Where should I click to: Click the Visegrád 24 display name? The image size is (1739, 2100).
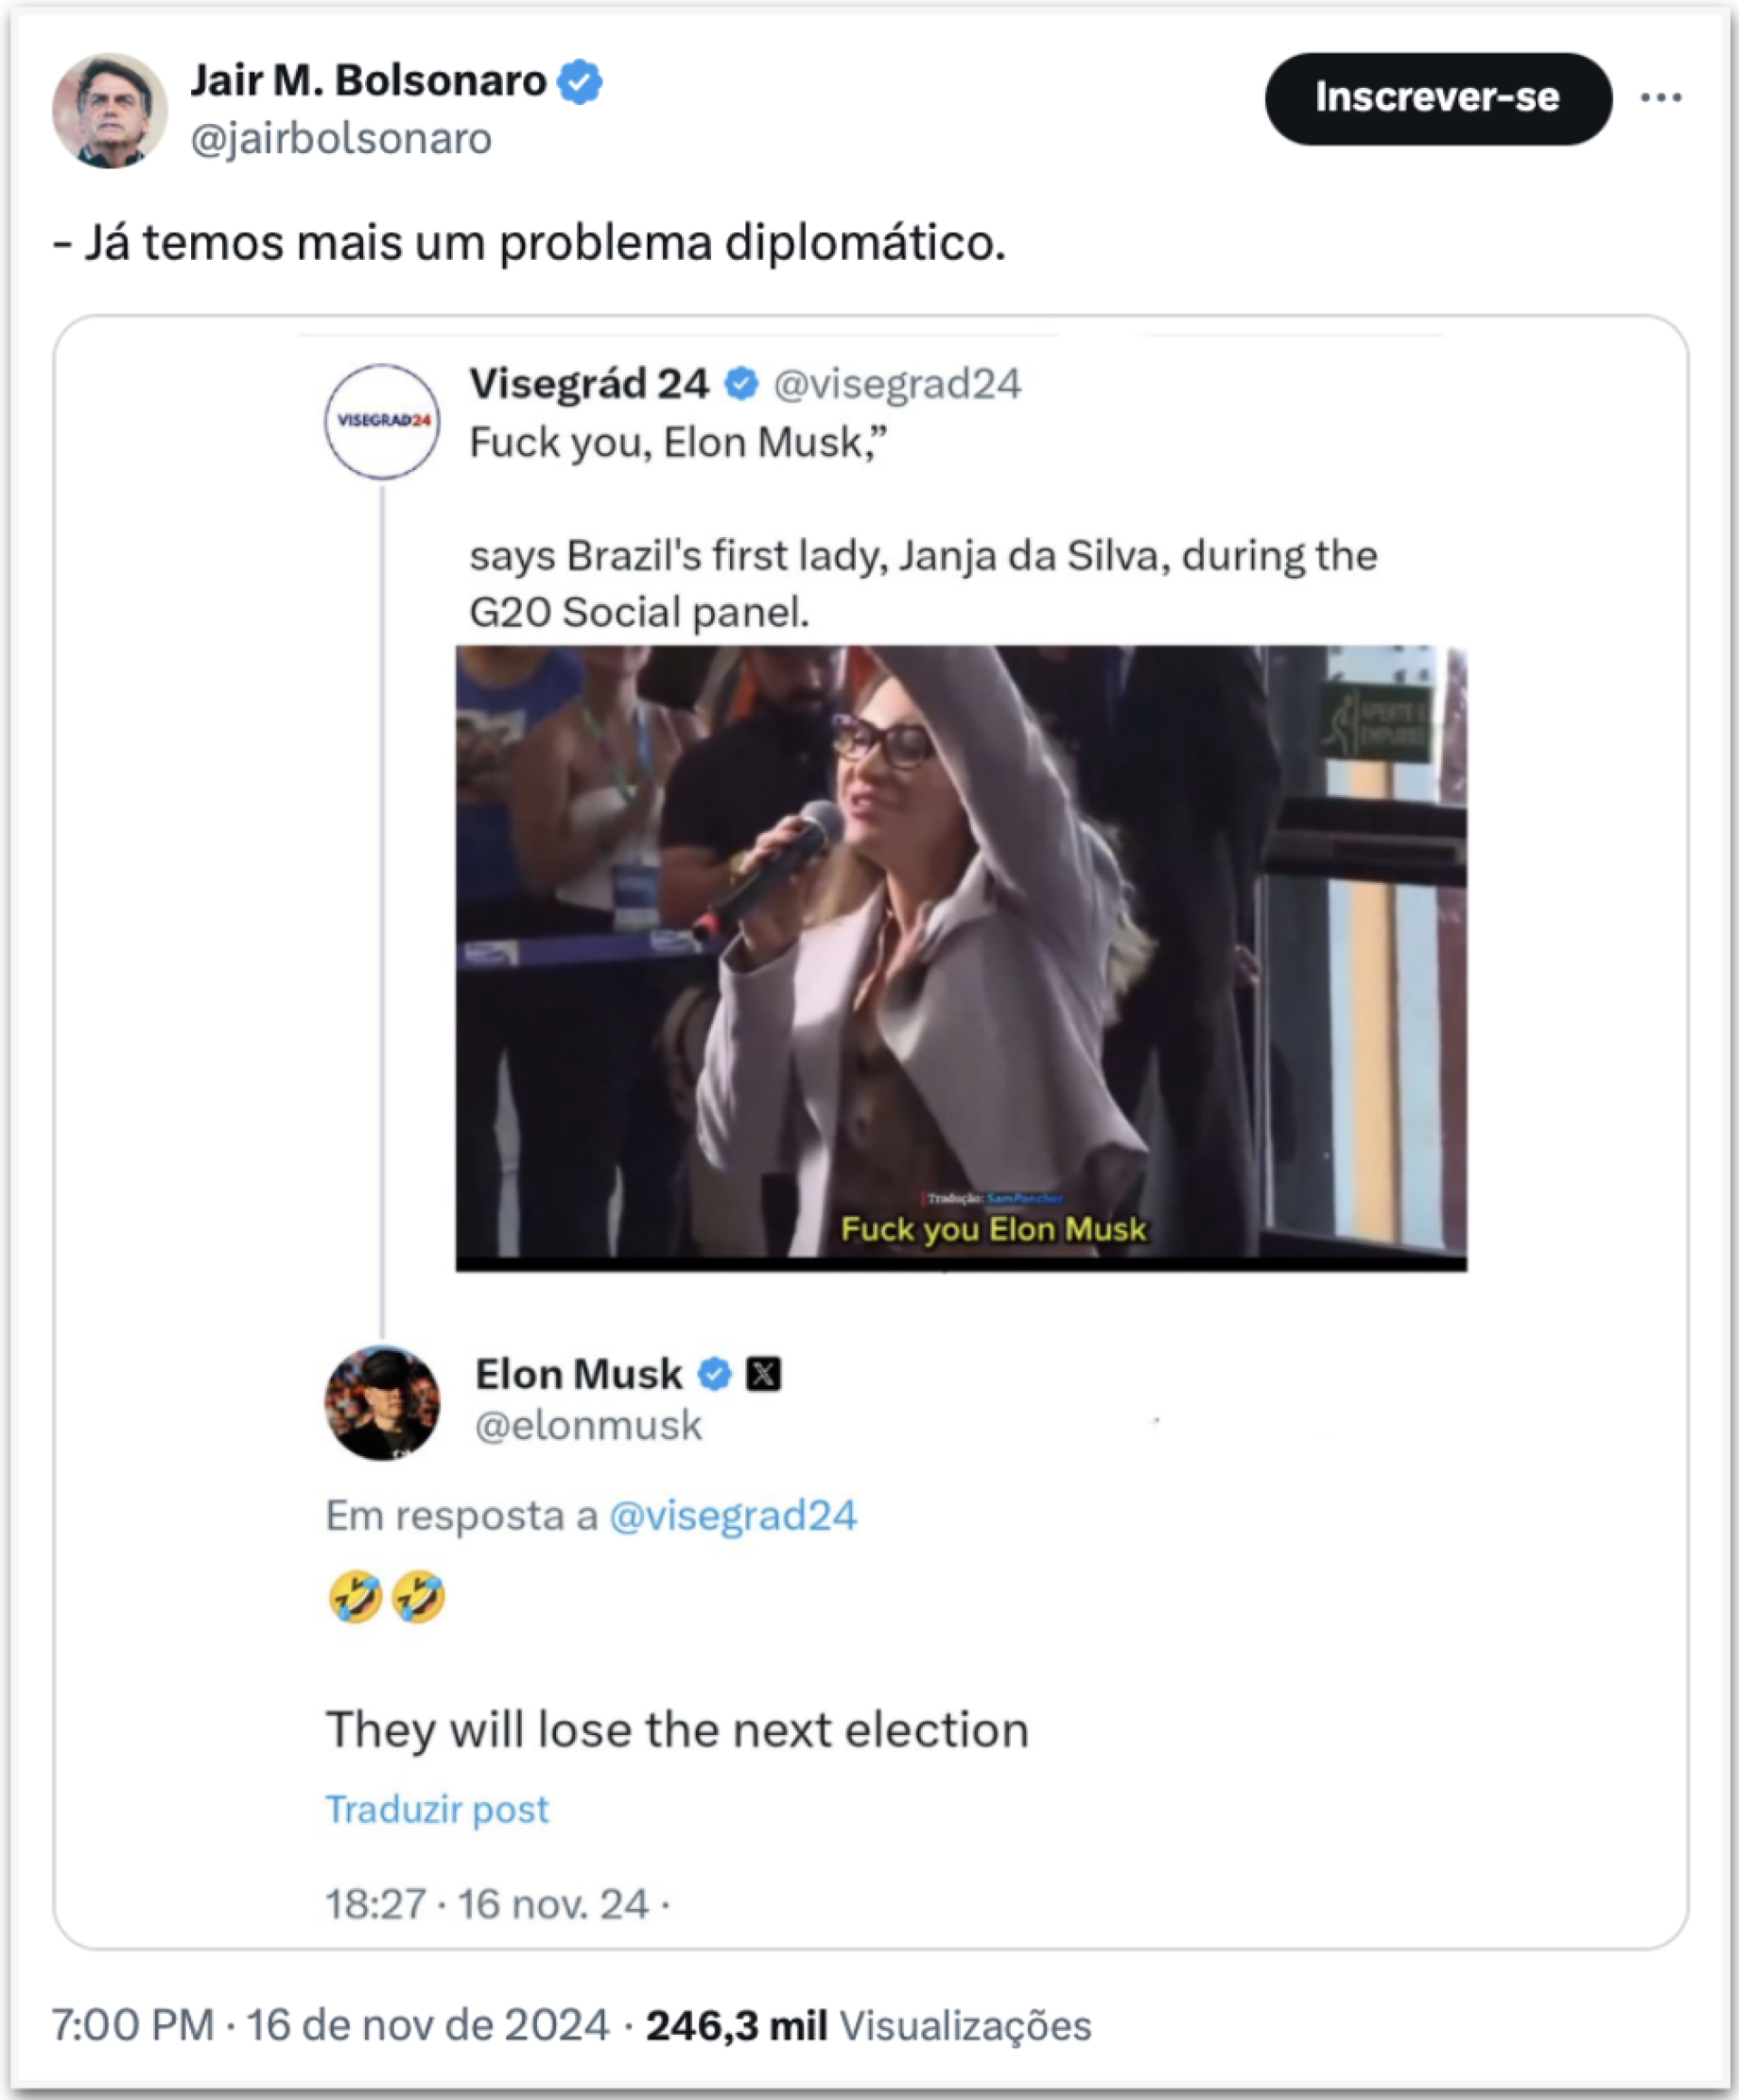click(x=589, y=384)
